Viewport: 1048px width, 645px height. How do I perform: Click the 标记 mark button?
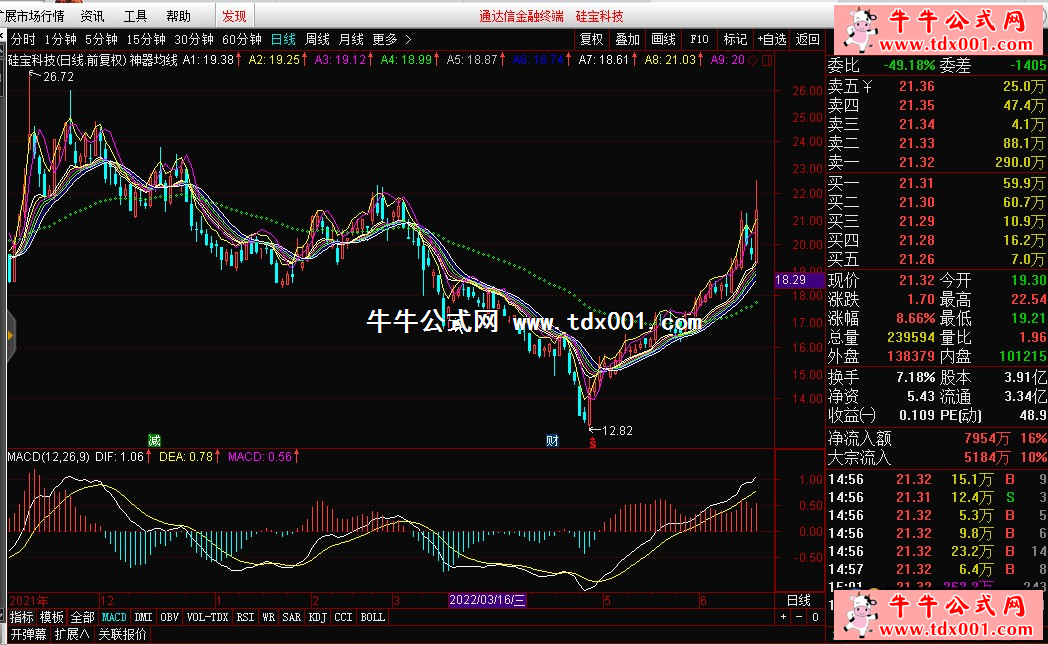click(735, 39)
